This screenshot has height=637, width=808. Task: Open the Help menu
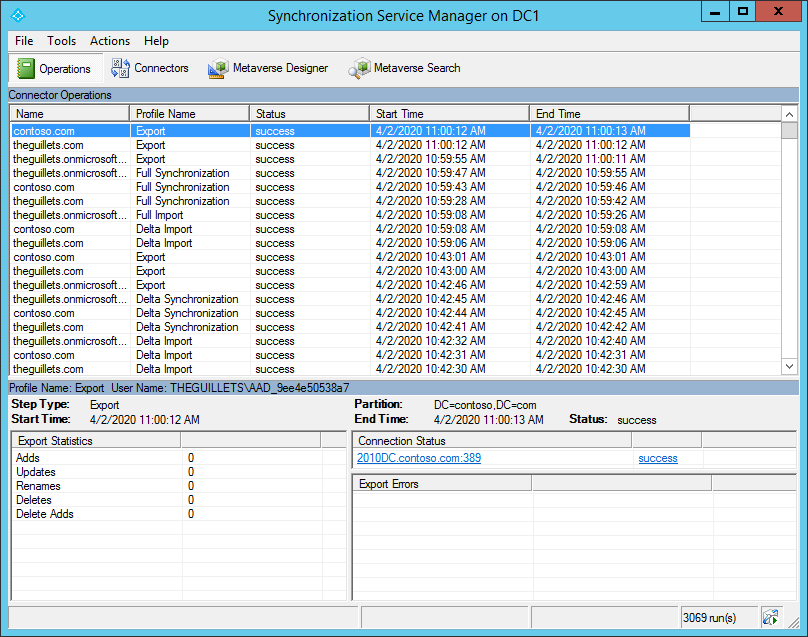[156, 41]
